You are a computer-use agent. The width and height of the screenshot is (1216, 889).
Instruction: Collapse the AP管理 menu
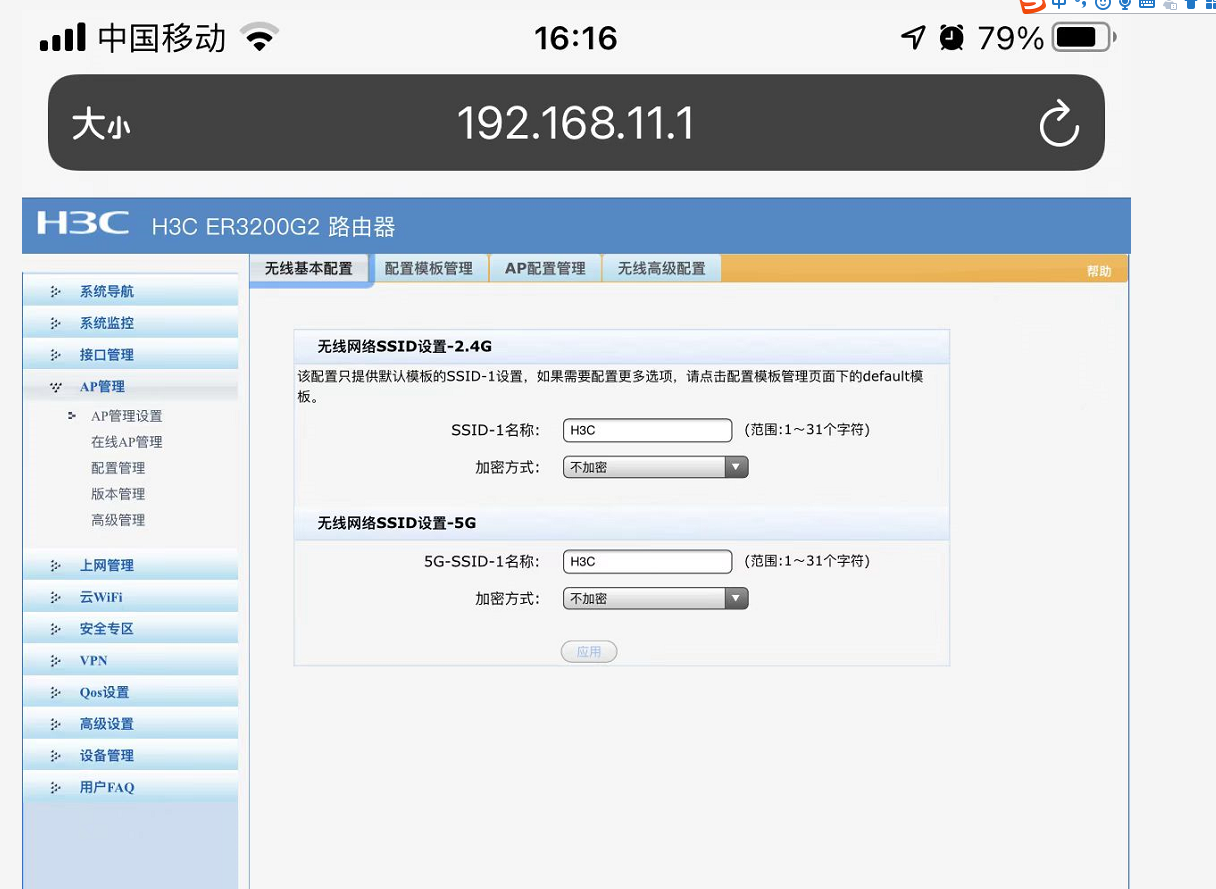[x=130, y=387]
